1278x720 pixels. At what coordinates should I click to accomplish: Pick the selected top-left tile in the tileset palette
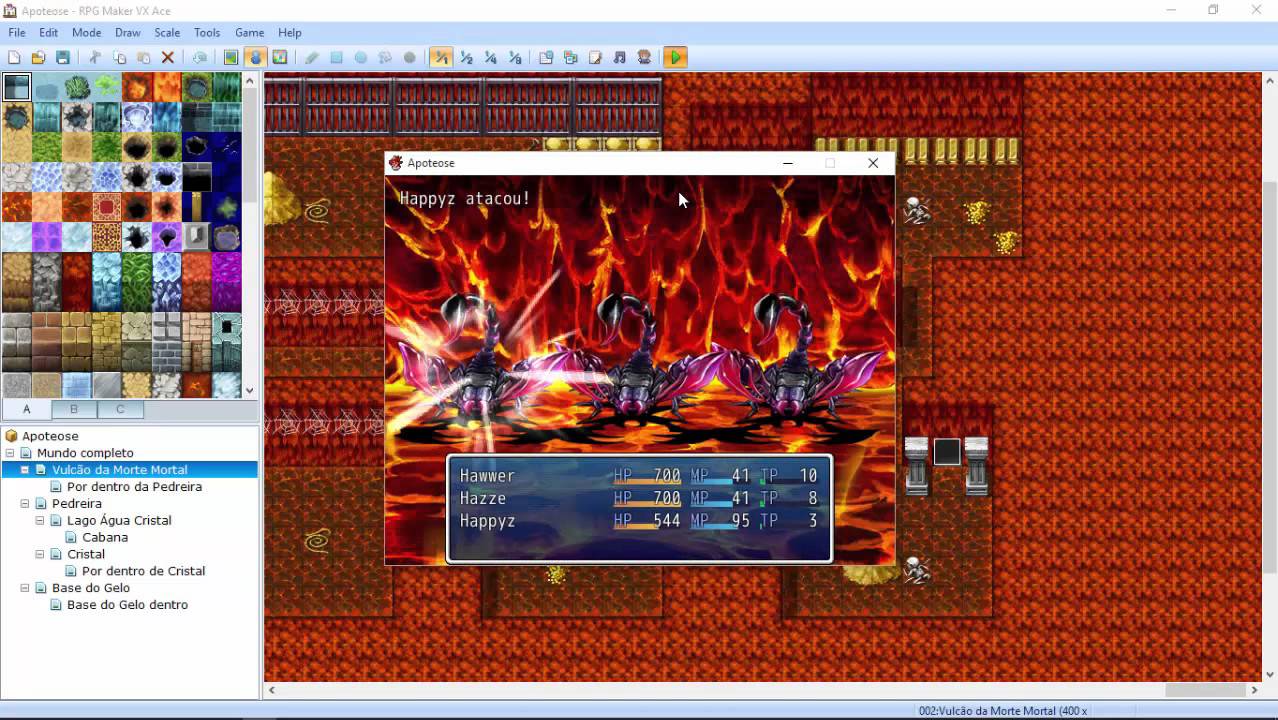point(16,87)
